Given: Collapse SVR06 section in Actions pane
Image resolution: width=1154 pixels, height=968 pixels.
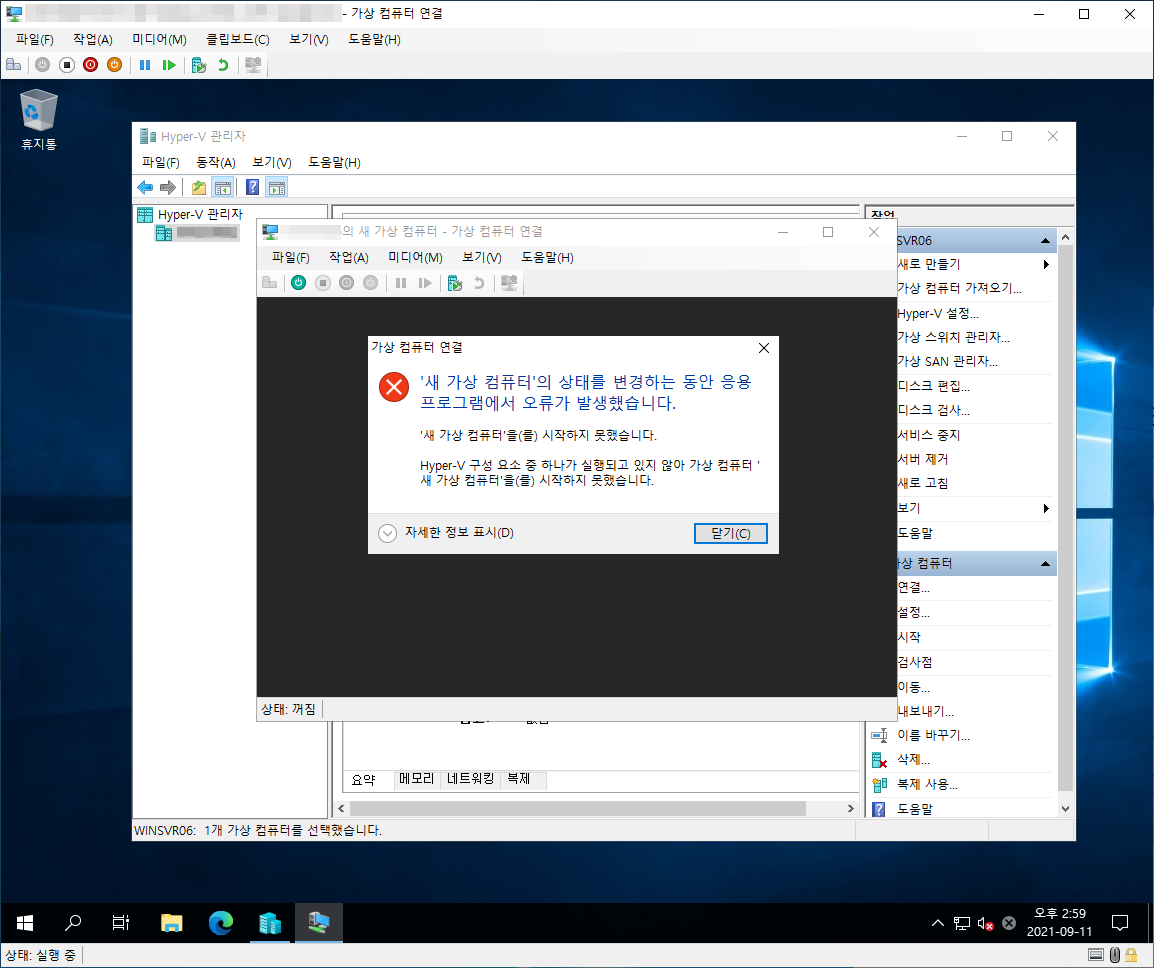Looking at the screenshot, I should tap(1045, 241).
